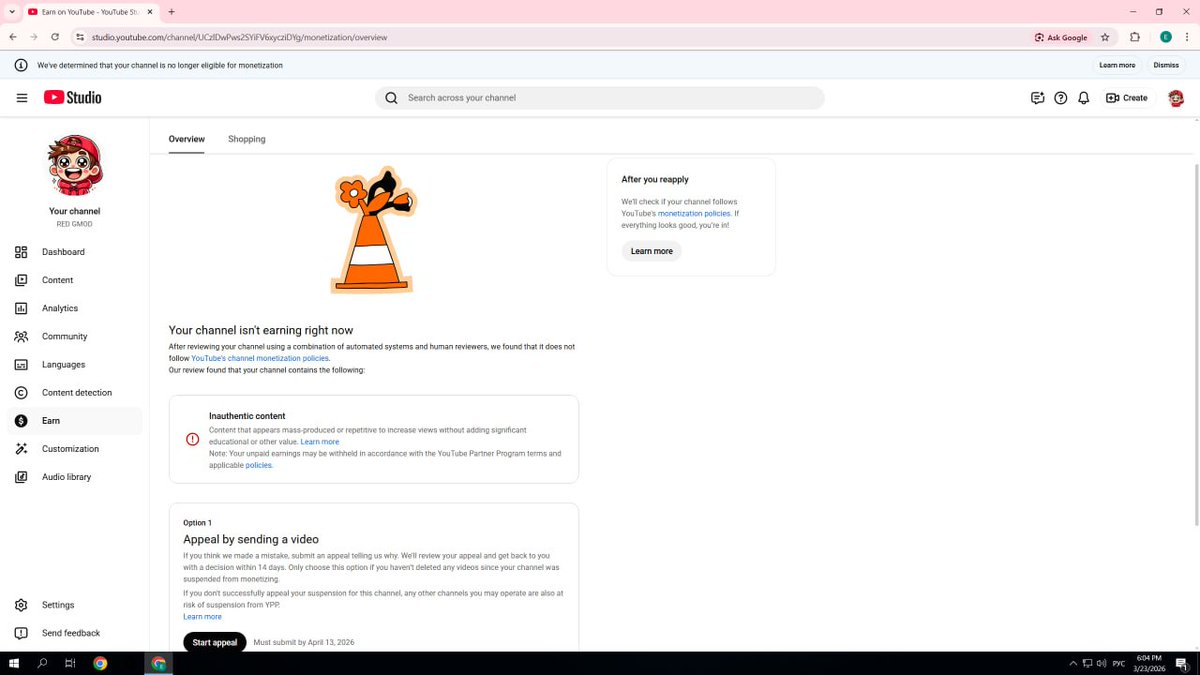Click Learn more in After you reapply card
The image size is (1200, 675).
point(652,251)
